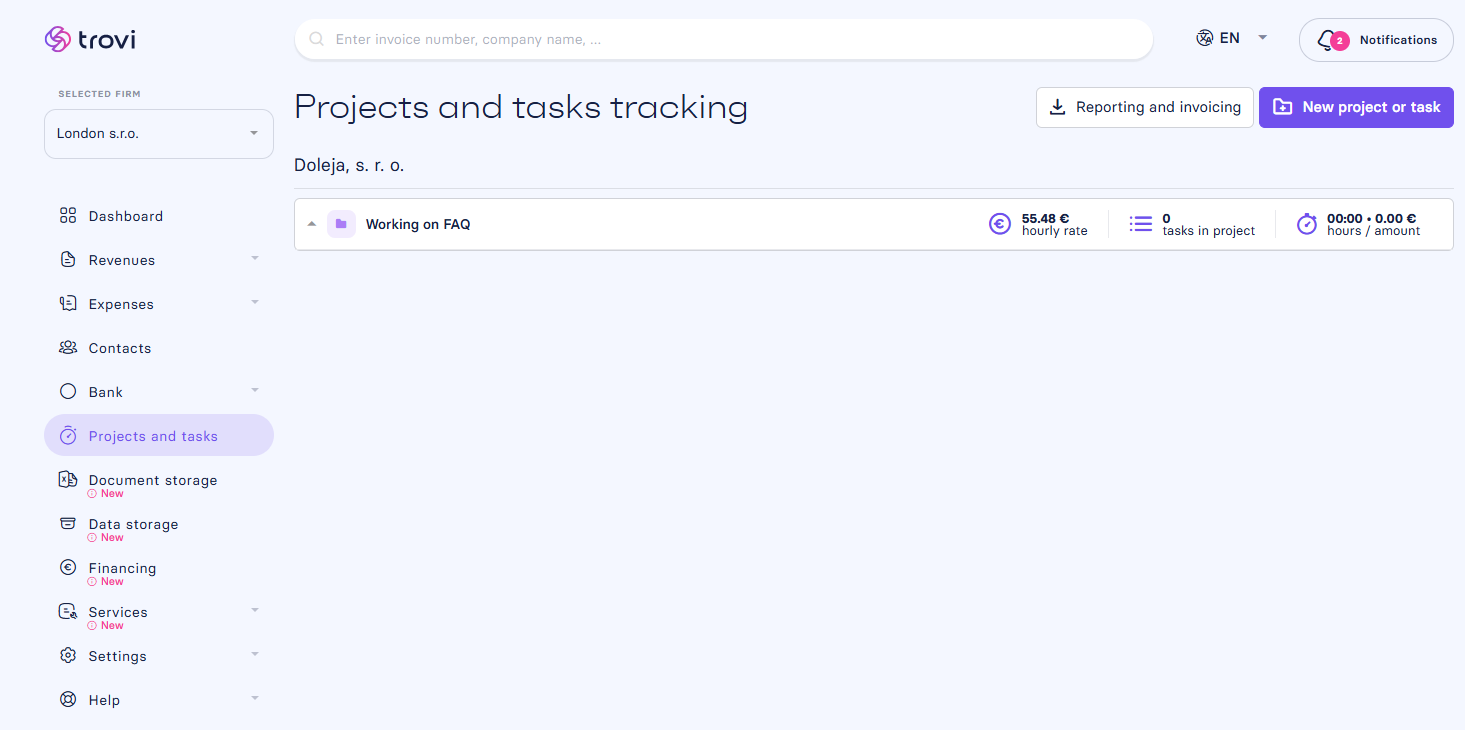Expand the Settings submenu arrow
Screen dimensions: 1465x730
255,655
